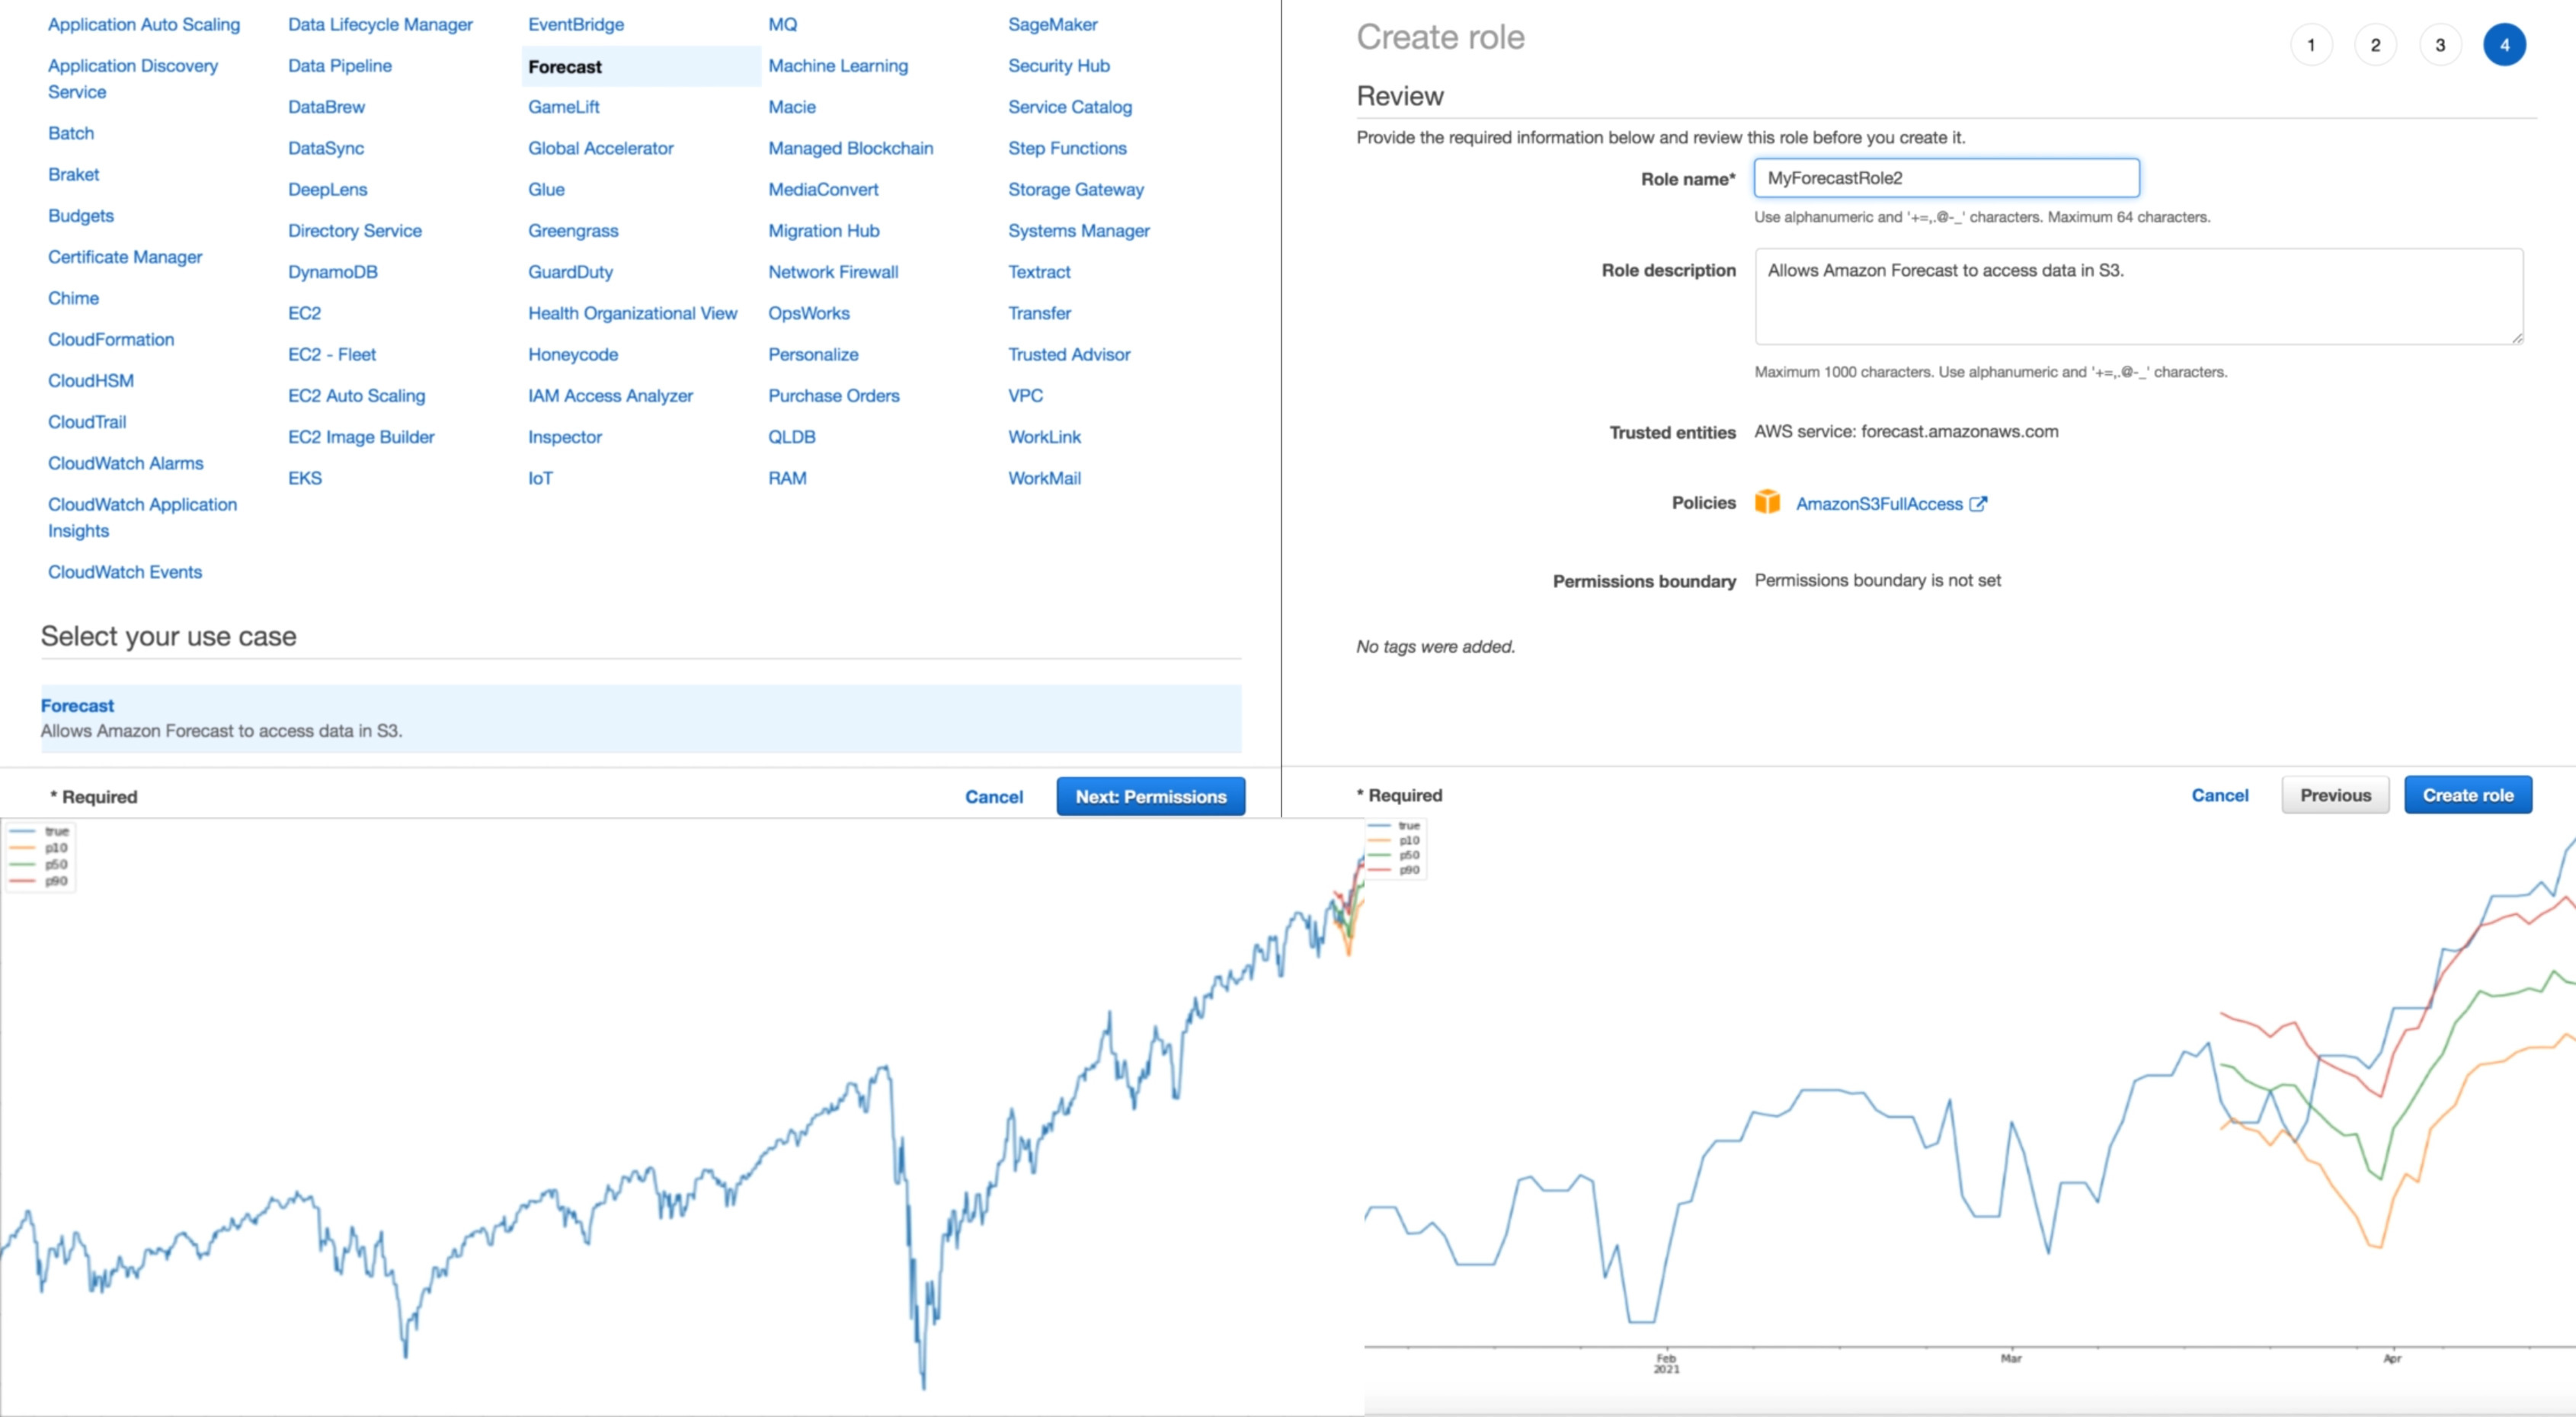This screenshot has height=1417, width=2576.
Task: Select step 4 indicator in the wizard
Action: pos(2505,44)
